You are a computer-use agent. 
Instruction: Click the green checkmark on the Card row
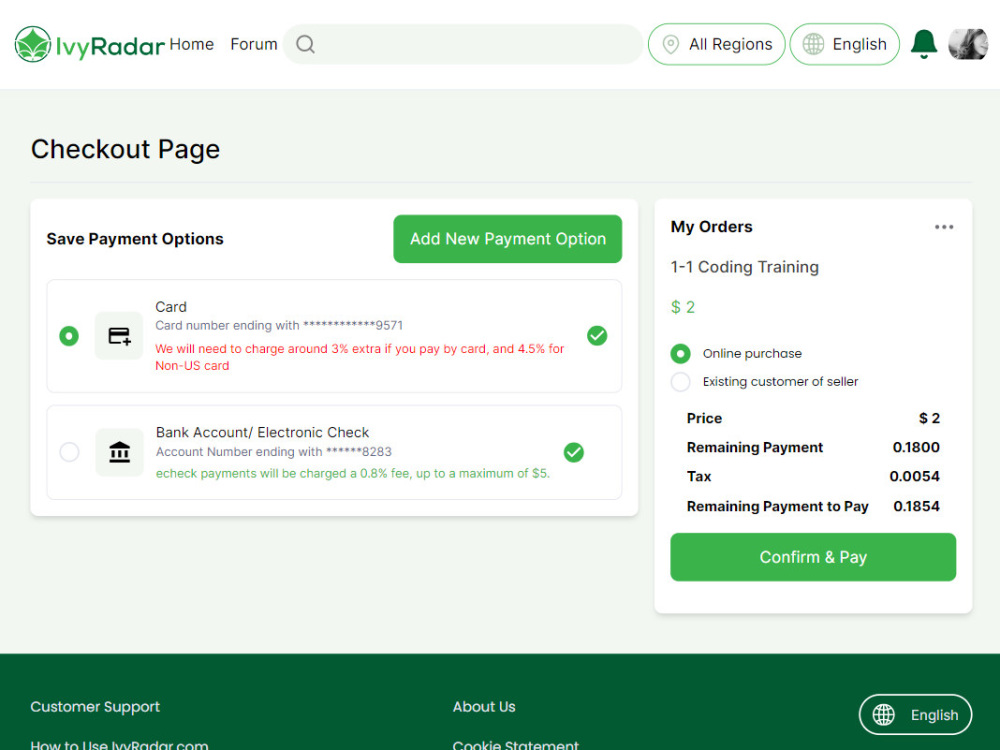point(597,335)
